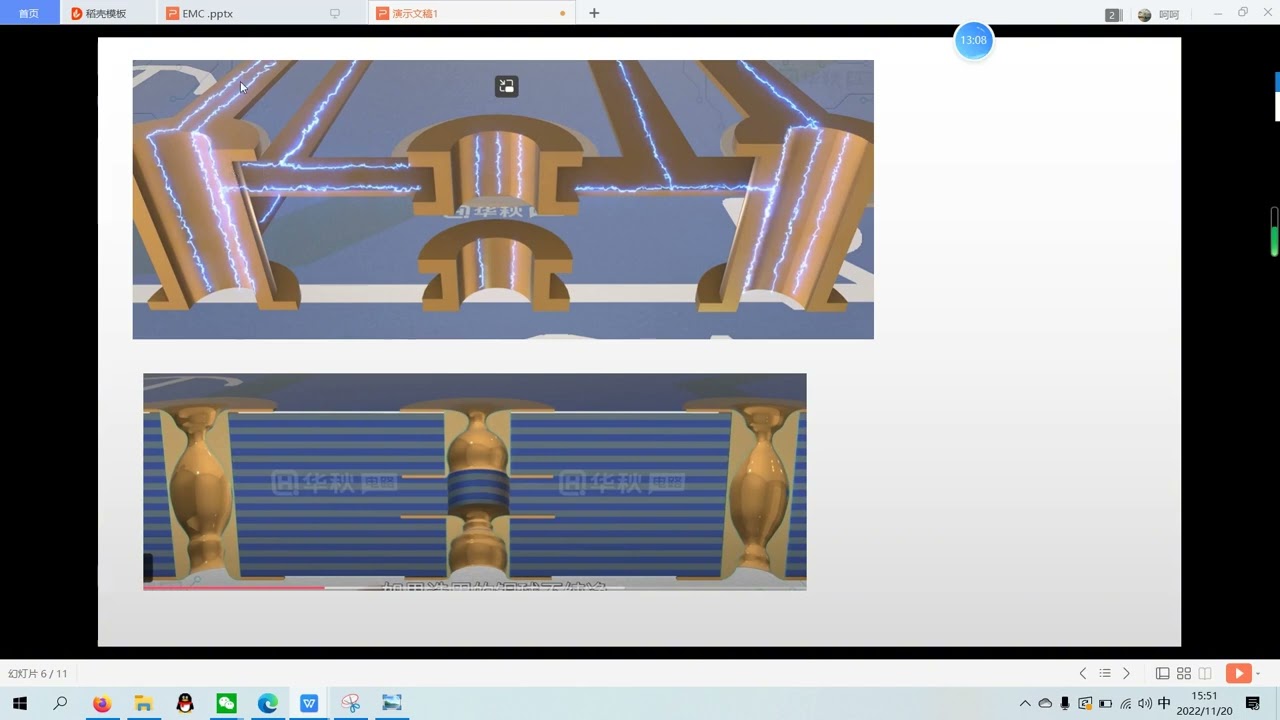Open File Explorer from the taskbar
The height and width of the screenshot is (720, 1280).
click(x=143, y=704)
